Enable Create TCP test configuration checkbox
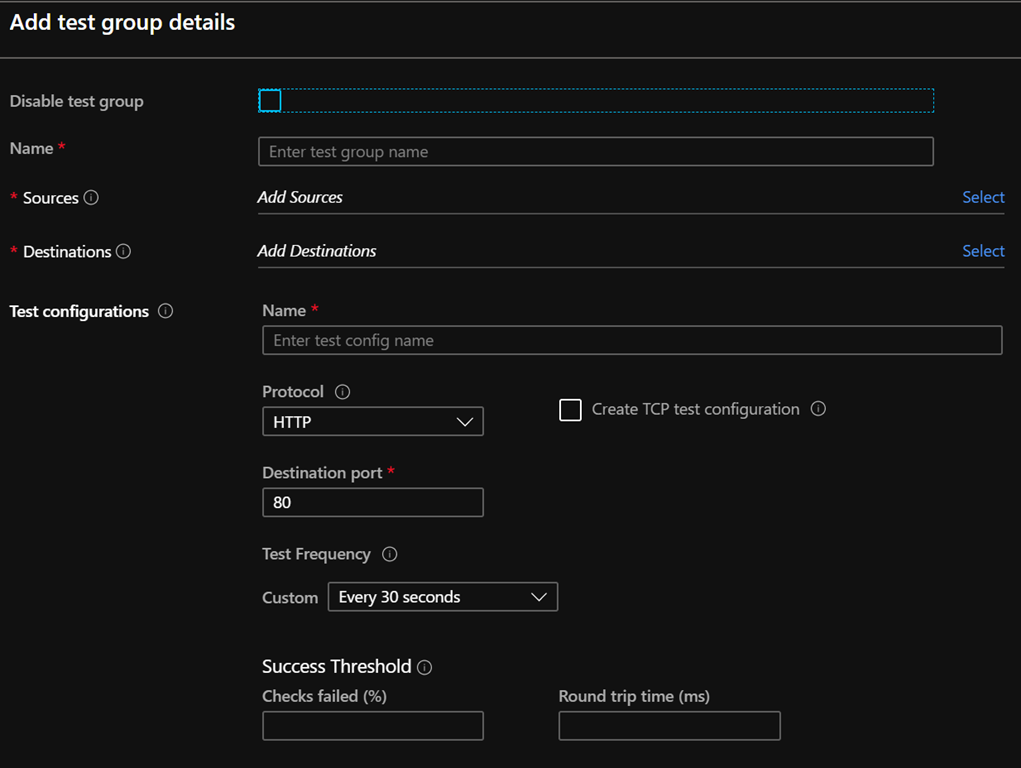The width and height of the screenshot is (1021, 768). coord(570,410)
